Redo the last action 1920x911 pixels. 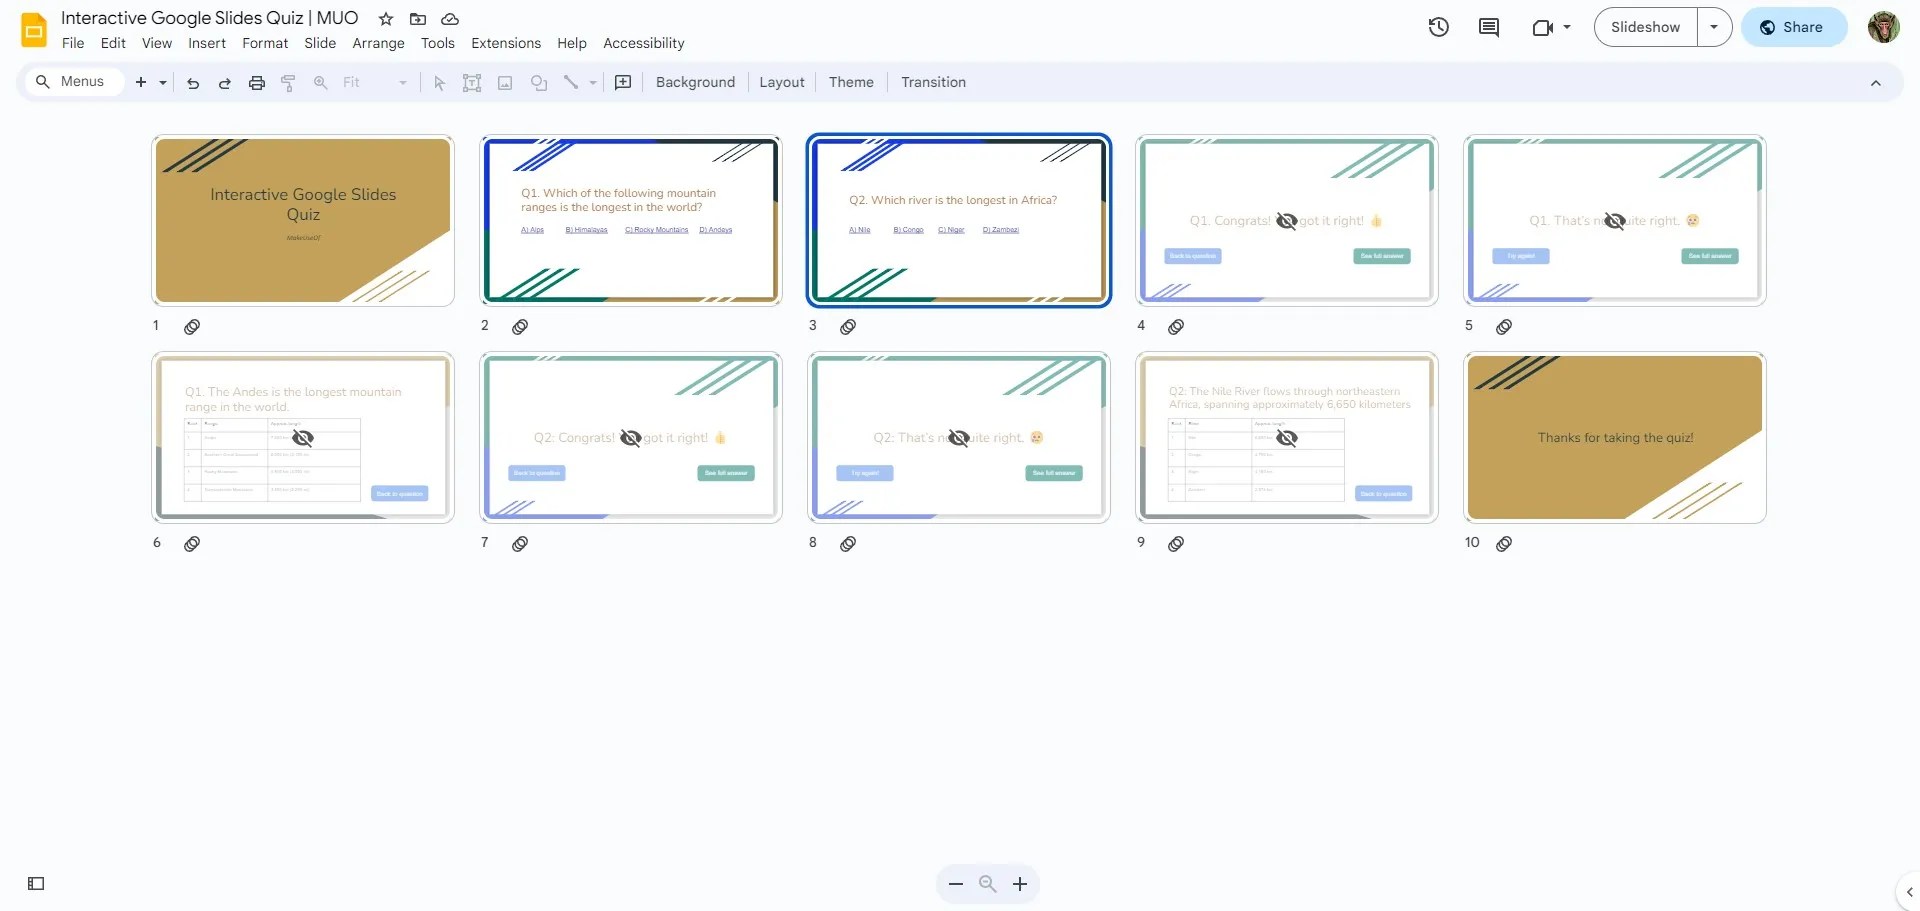pos(225,83)
